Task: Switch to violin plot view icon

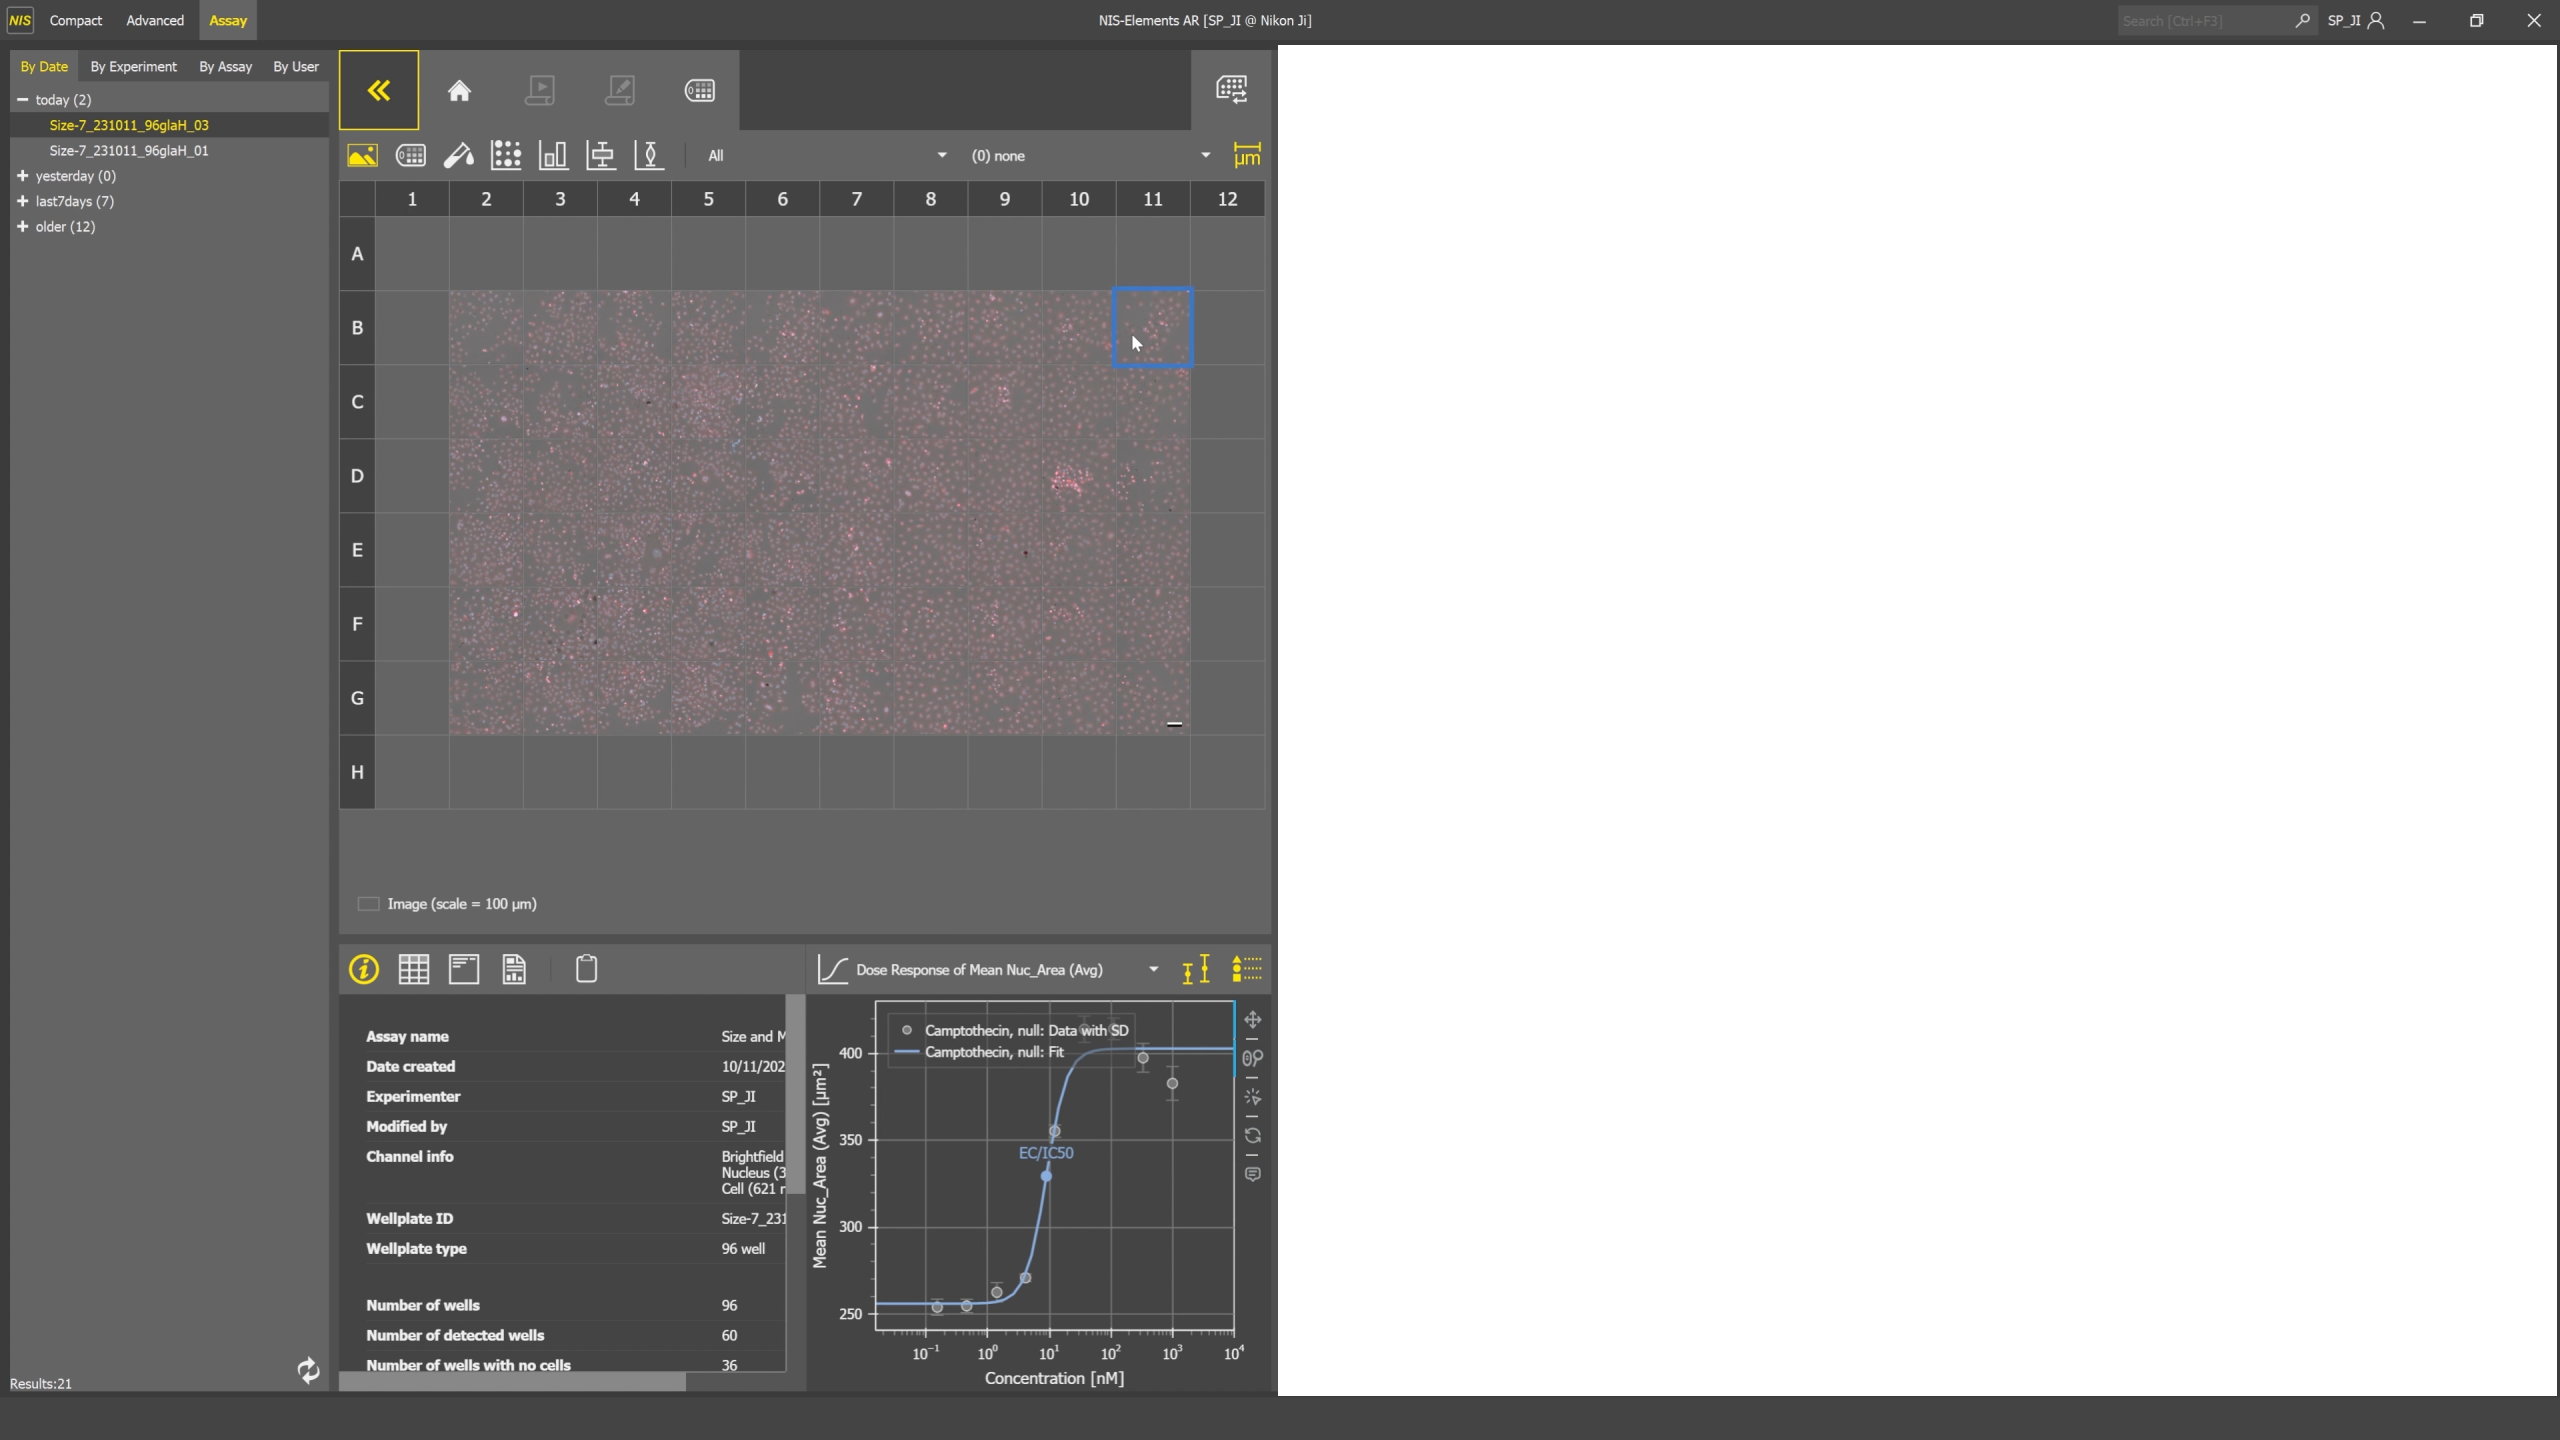Action: click(x=649, y=155)
